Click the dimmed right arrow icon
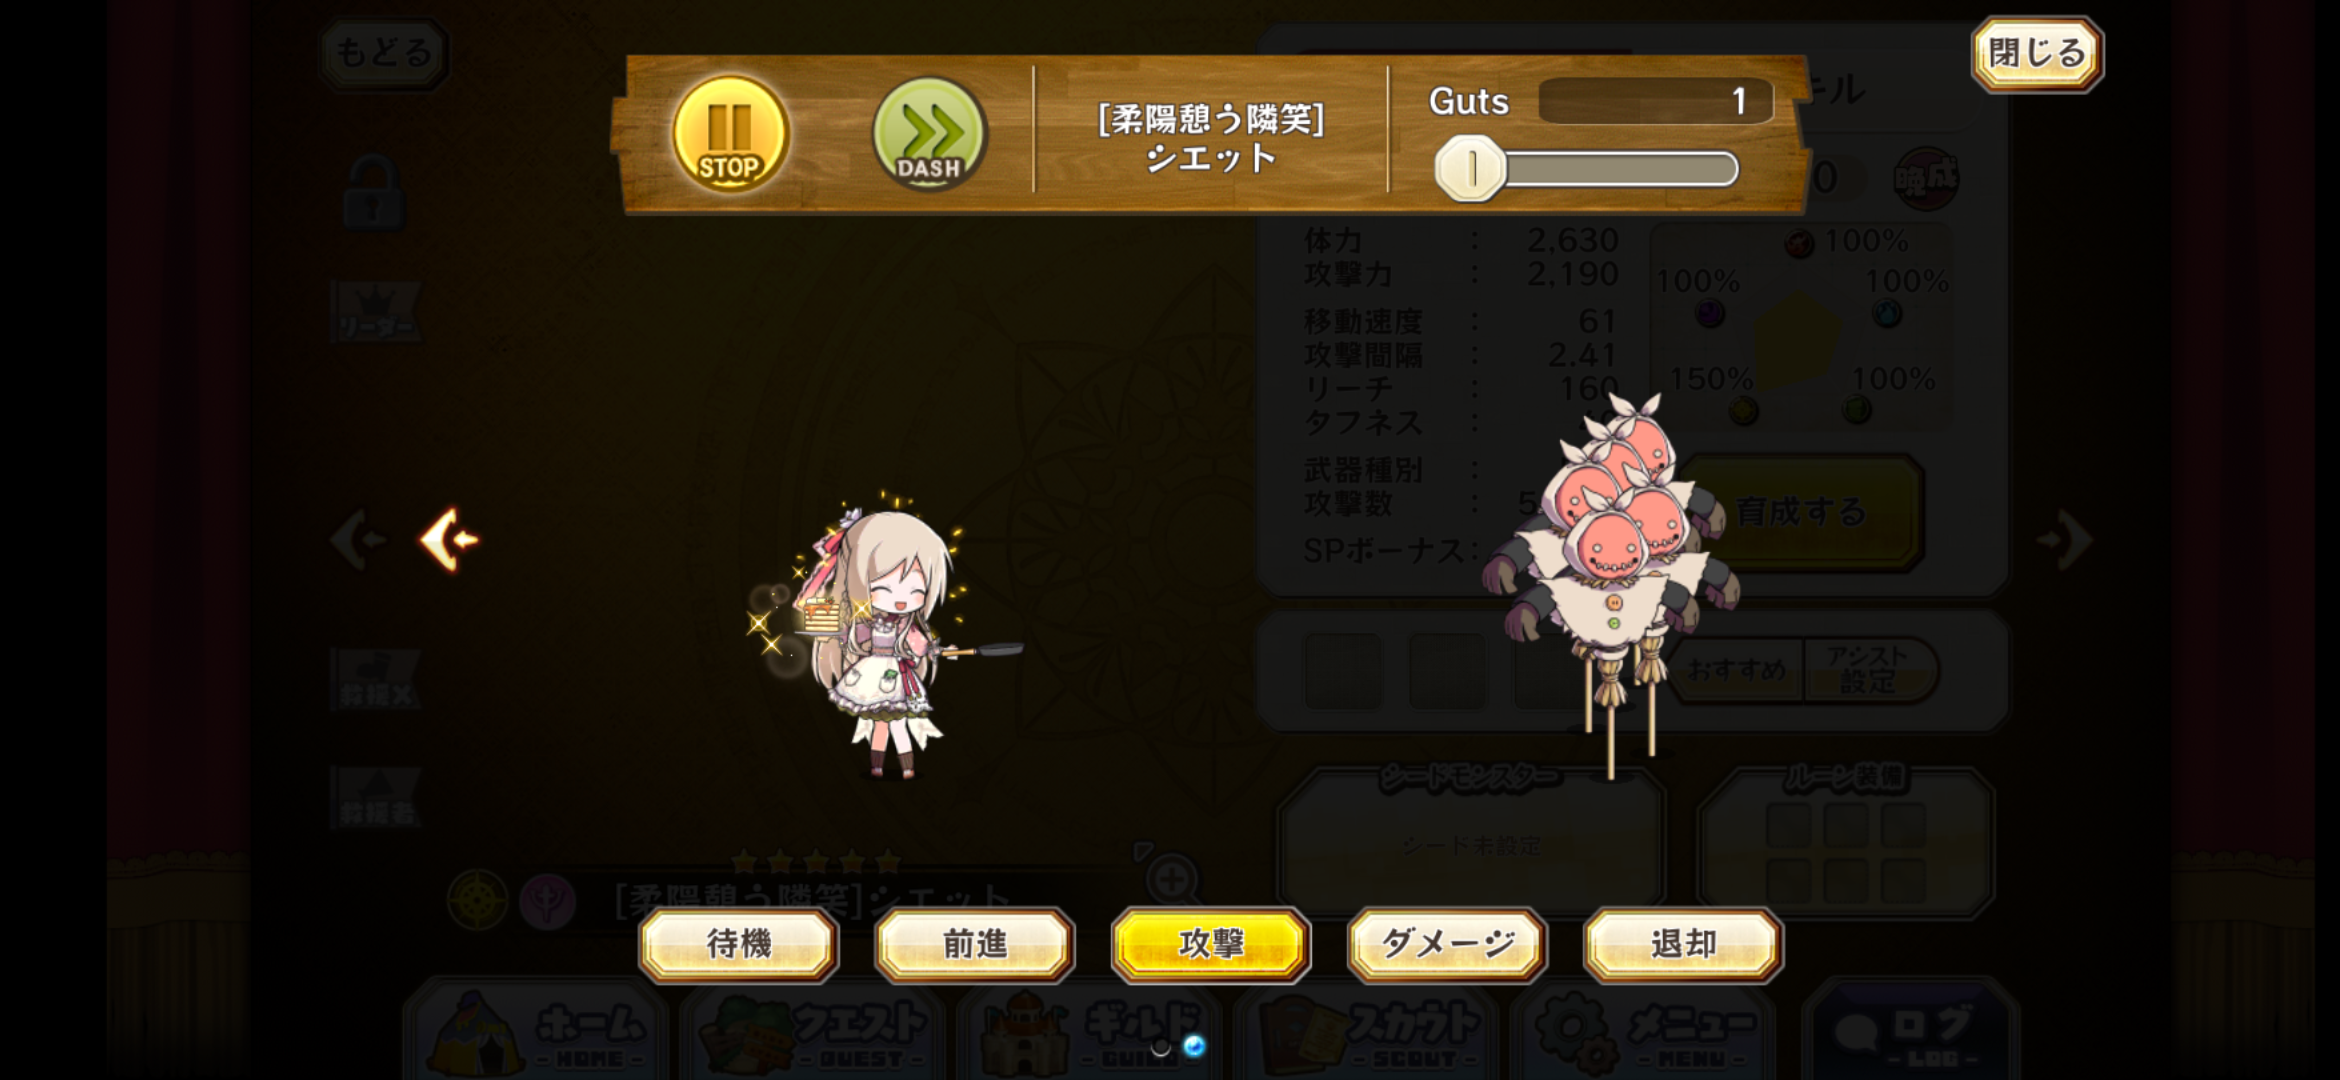Viewport: 2340px width, 1080px height. [2065, 540]
